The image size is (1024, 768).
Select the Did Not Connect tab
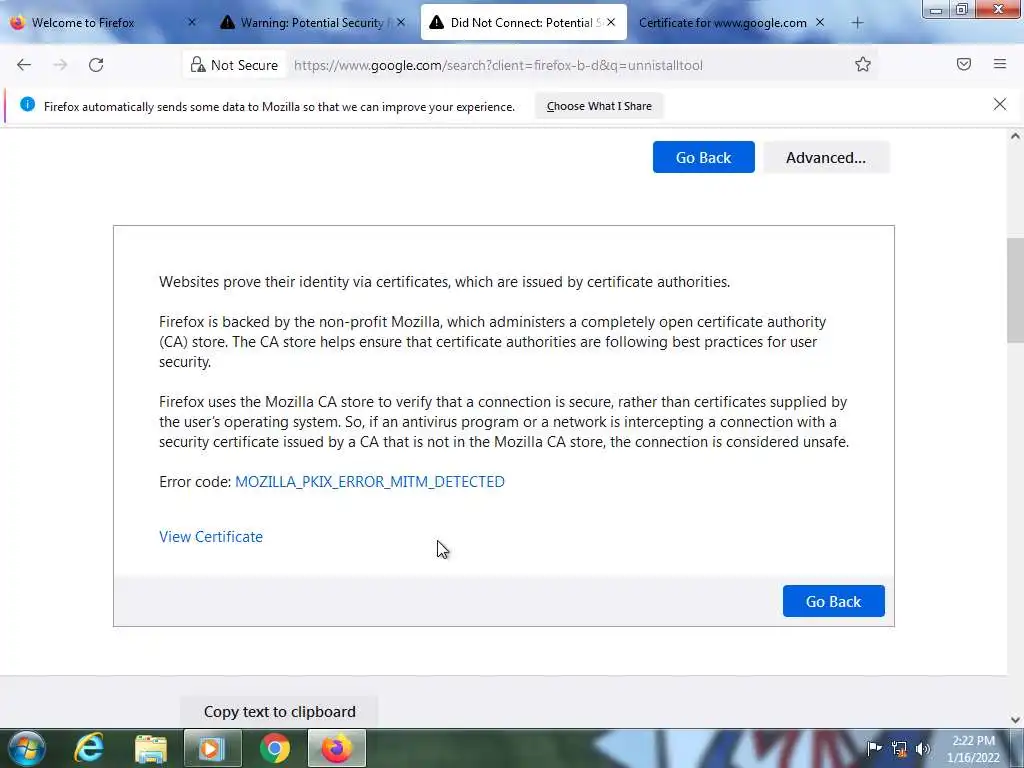(x=523, y=23)
